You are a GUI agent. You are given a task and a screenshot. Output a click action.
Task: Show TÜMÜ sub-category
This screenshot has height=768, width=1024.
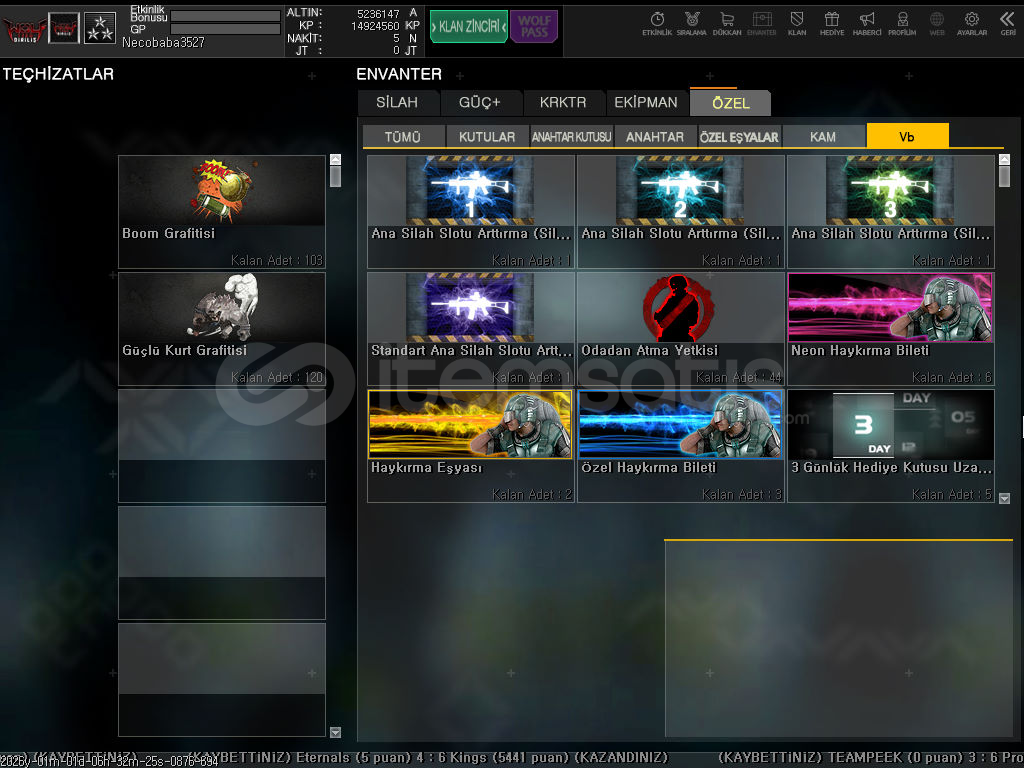403,136
